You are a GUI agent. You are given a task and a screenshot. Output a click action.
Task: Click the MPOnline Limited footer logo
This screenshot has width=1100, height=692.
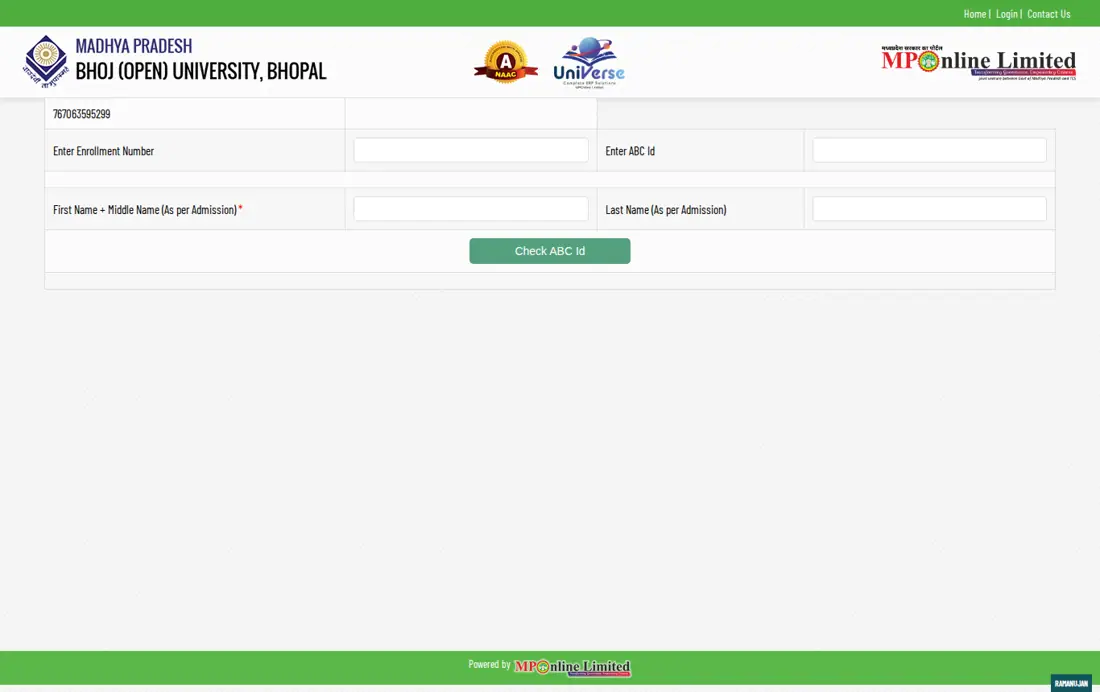(x=572, y=667)
